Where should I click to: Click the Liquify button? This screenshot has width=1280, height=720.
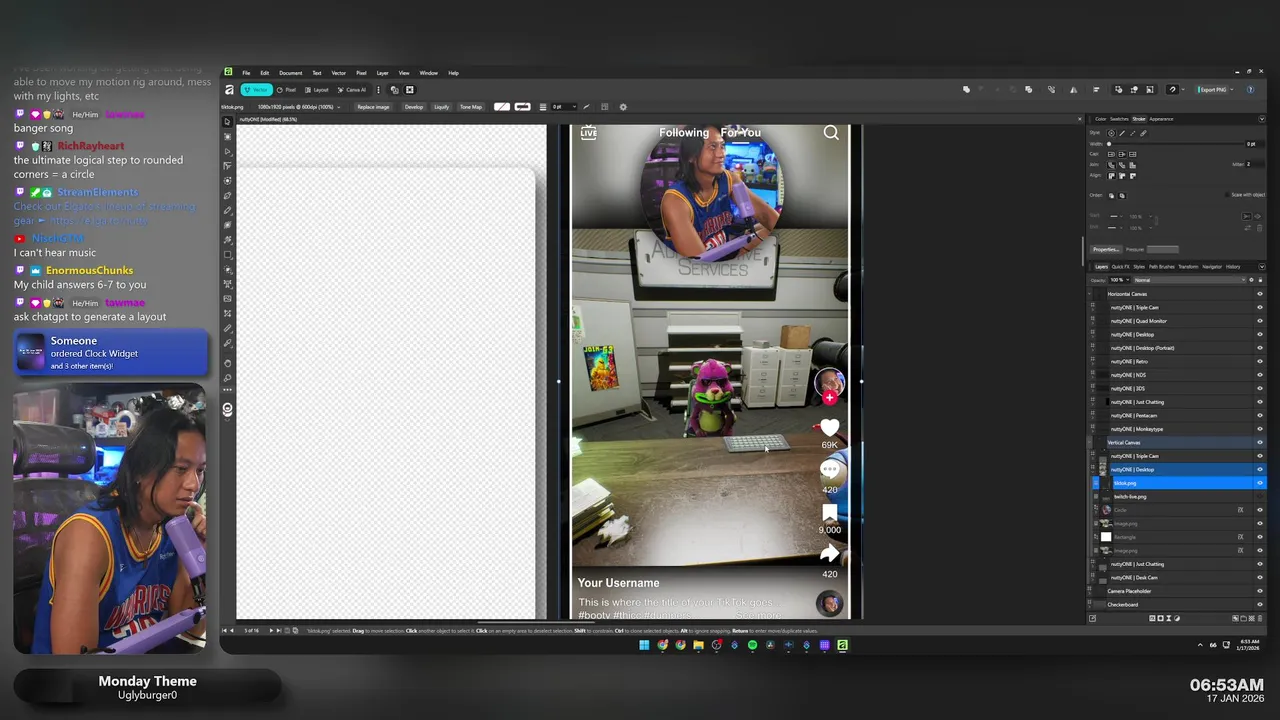pos(441,107)
